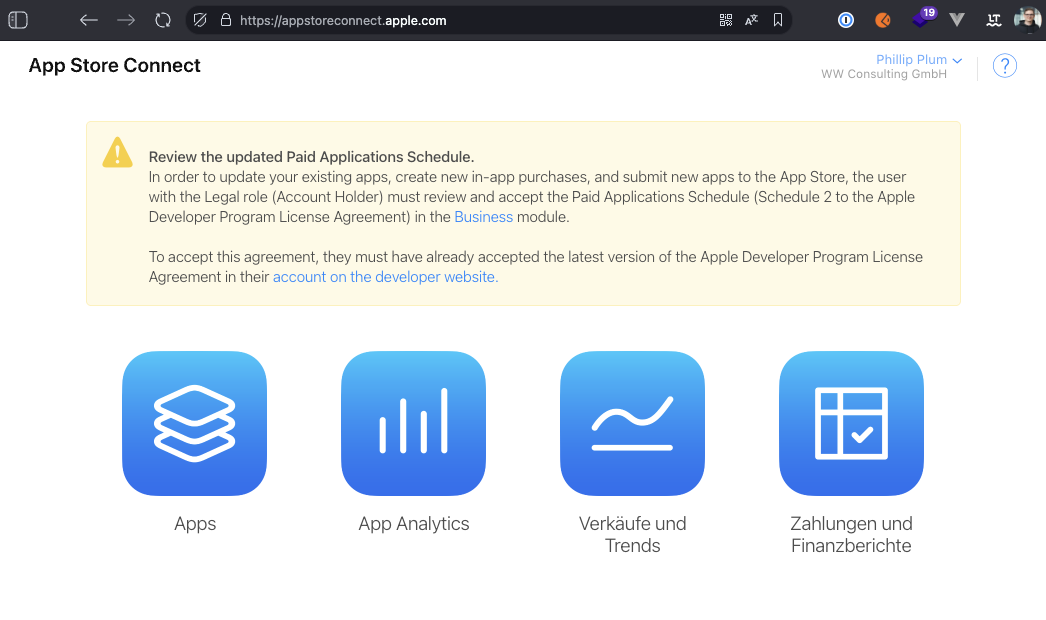This screenshot has height=620, width=1046.
Task: Open the extension with 19 badge
Action: coord(921,19)
